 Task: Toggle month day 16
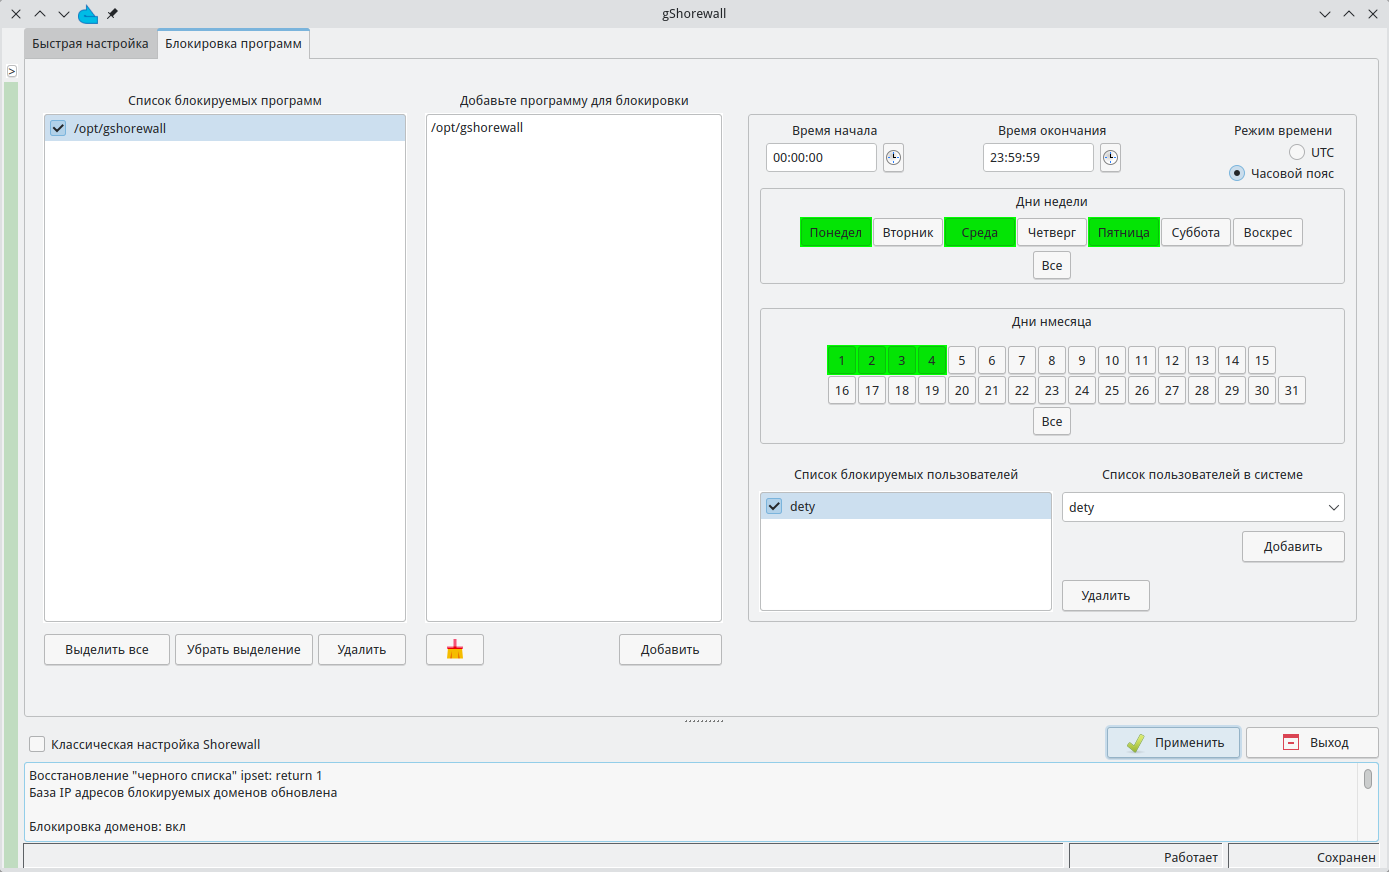pos(842,391)
